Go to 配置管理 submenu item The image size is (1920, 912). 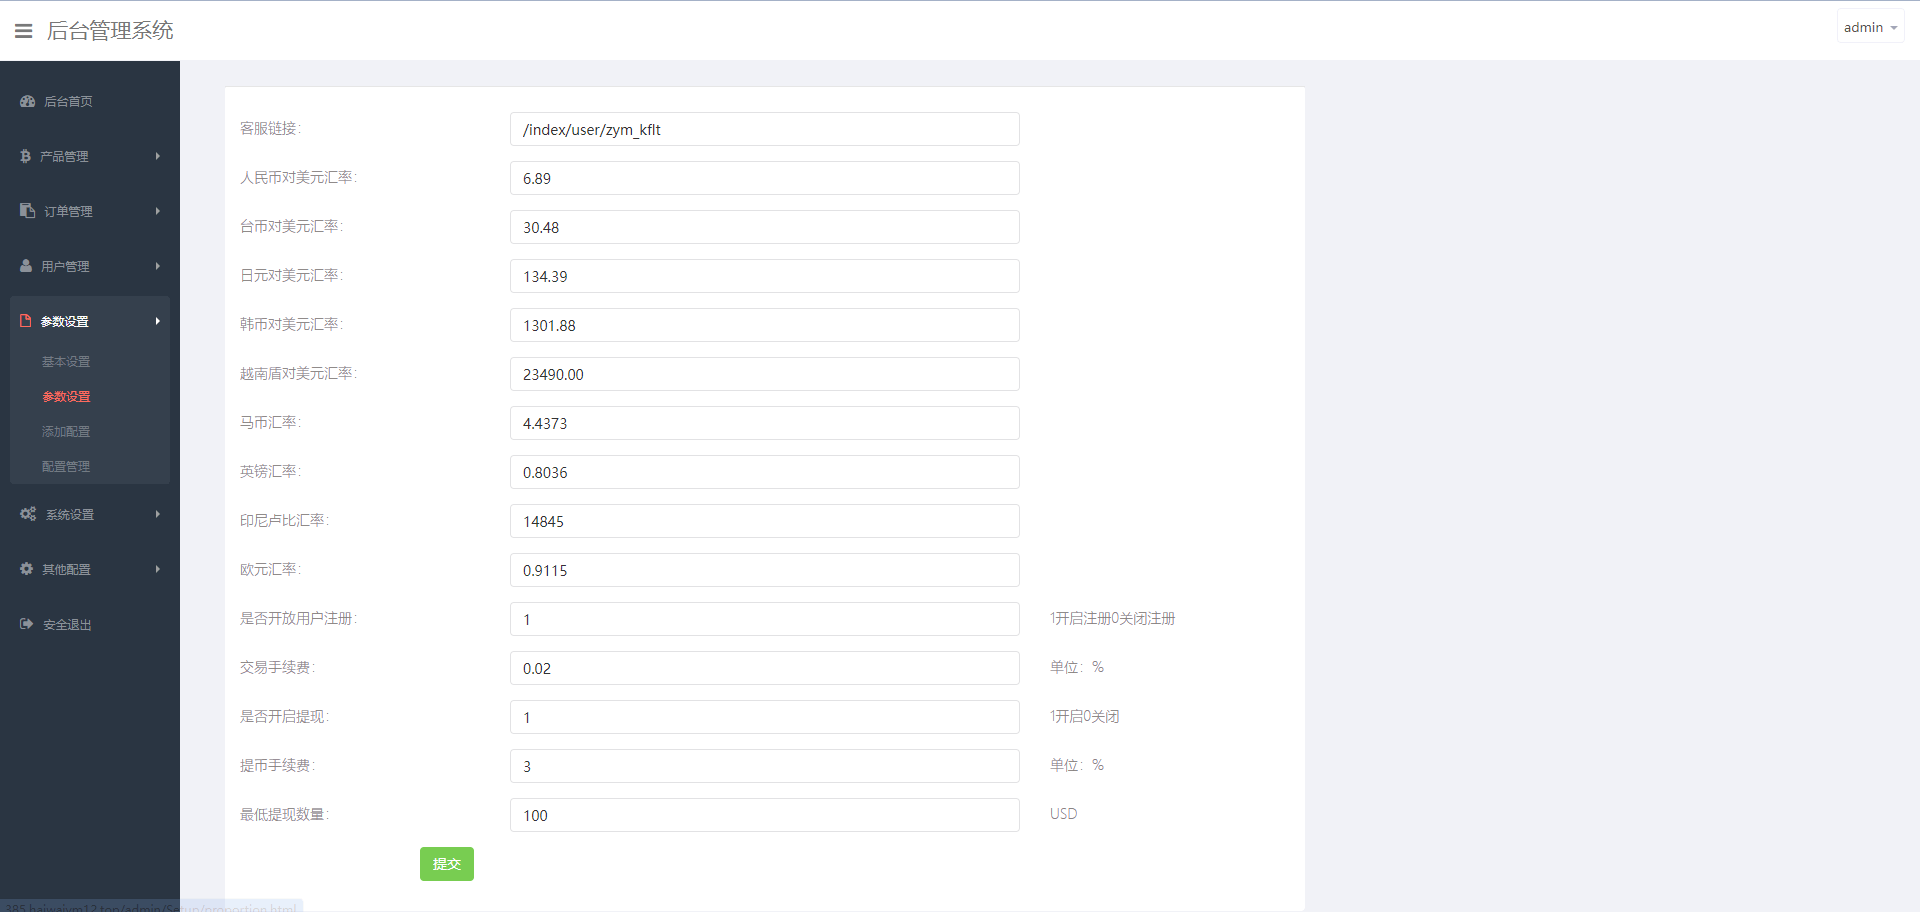[x=66, y=467]
